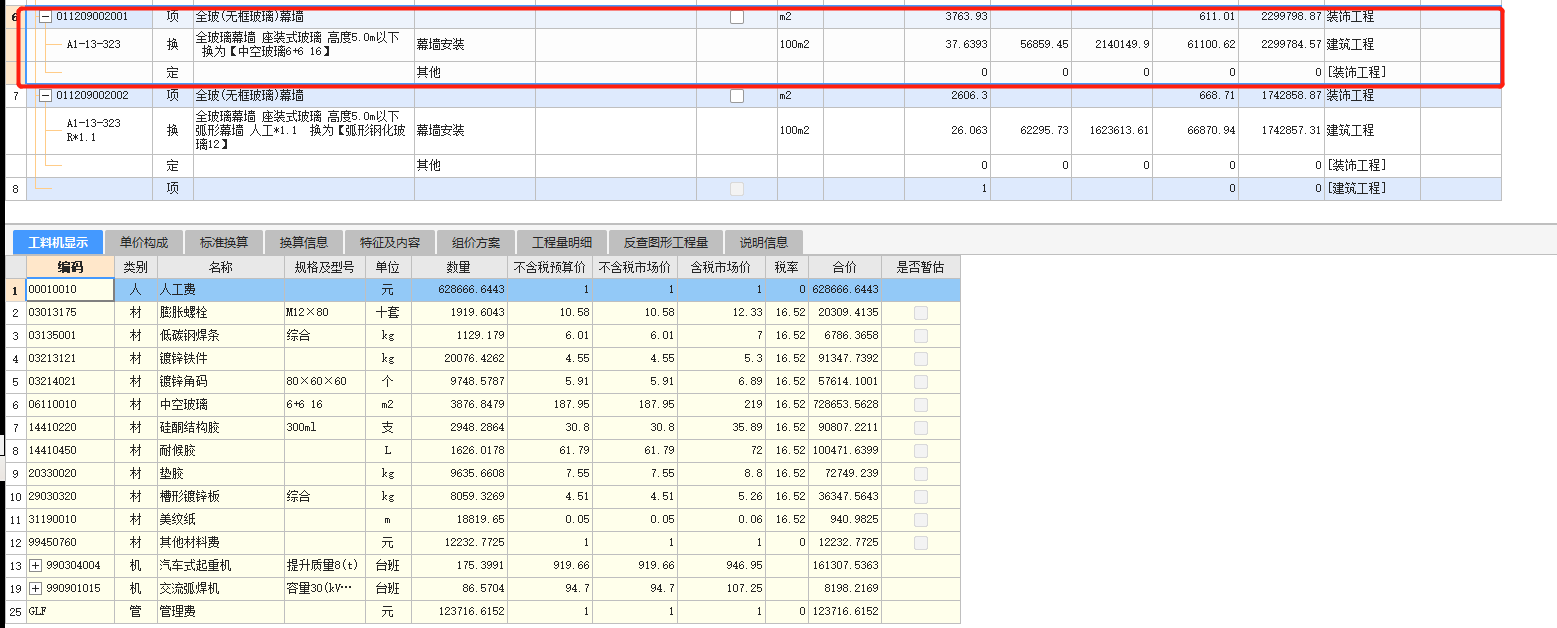Image resolution: width=1557 pixels, height=628 pixels.
Task: Open the 换算信息 tab
Action: coord(304,243)
